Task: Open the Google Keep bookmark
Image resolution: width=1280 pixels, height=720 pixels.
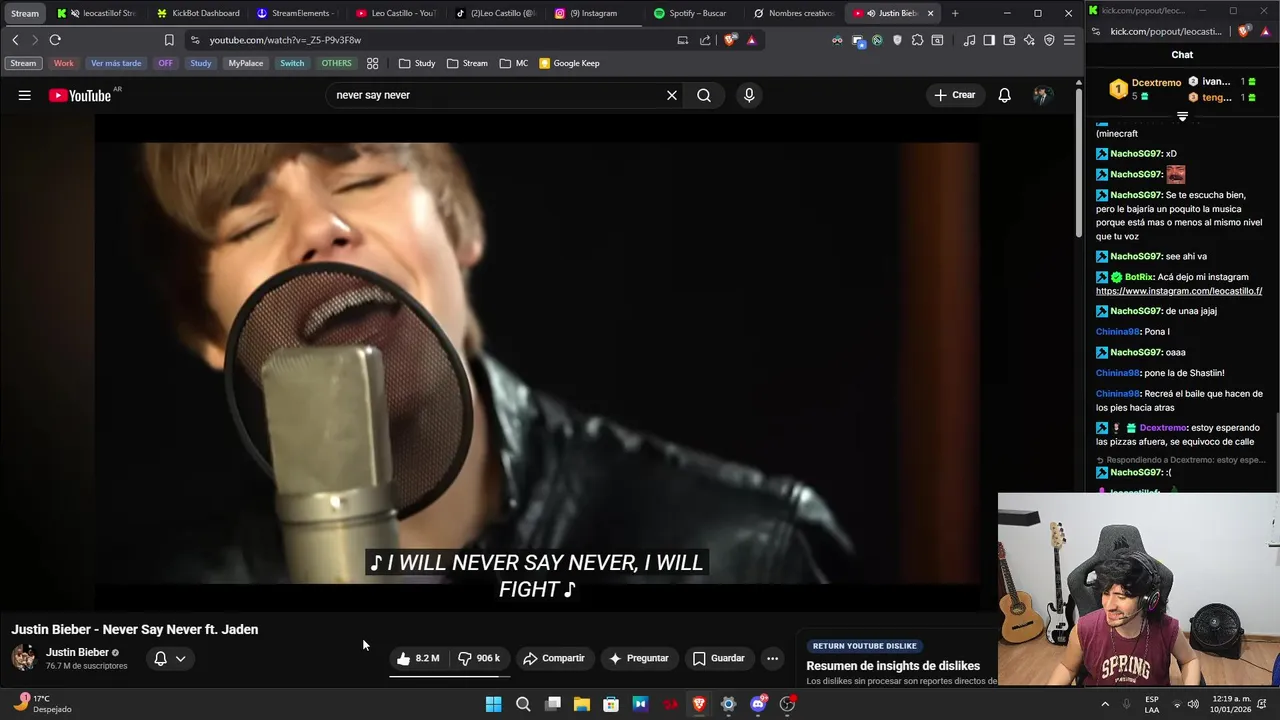Action: tap(569, 63)
